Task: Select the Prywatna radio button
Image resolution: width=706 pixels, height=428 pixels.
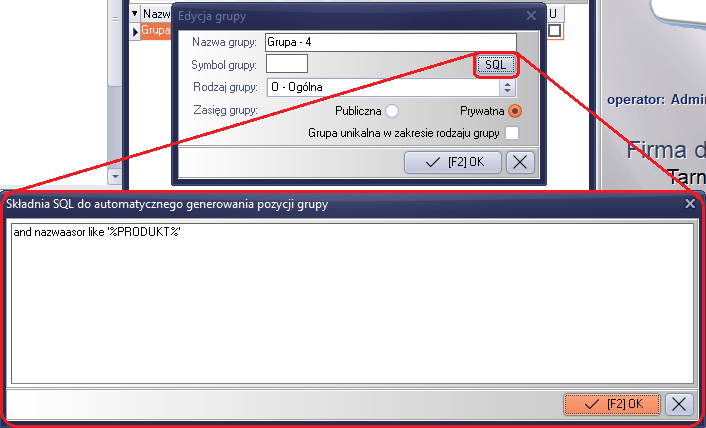Action: (x=515, y=111)
